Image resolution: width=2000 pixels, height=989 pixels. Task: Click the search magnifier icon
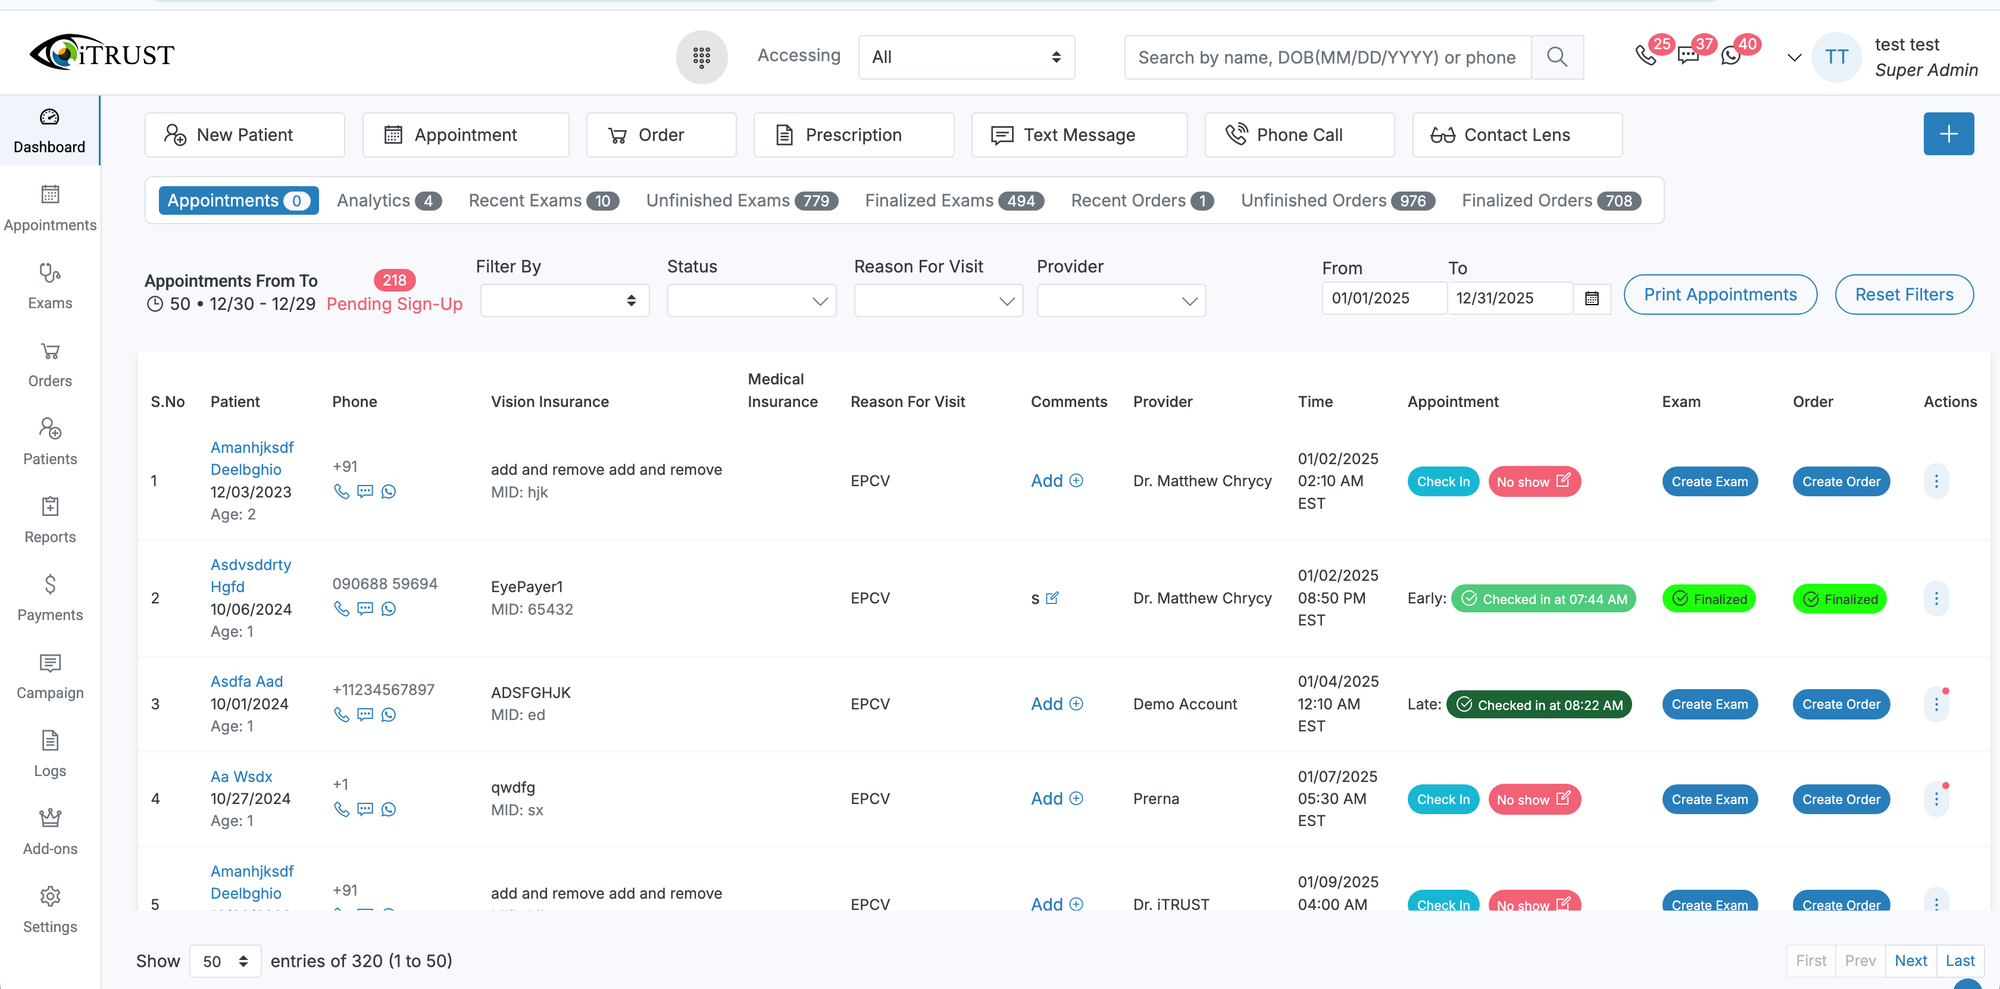[x=1557, y=57]
